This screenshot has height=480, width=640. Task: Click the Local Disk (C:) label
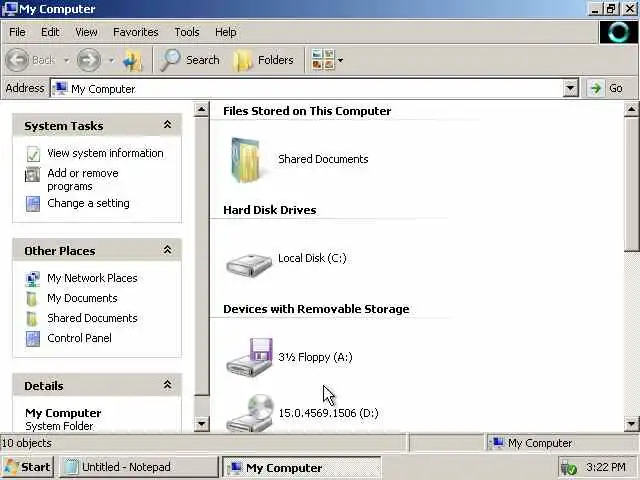[312, 258]
